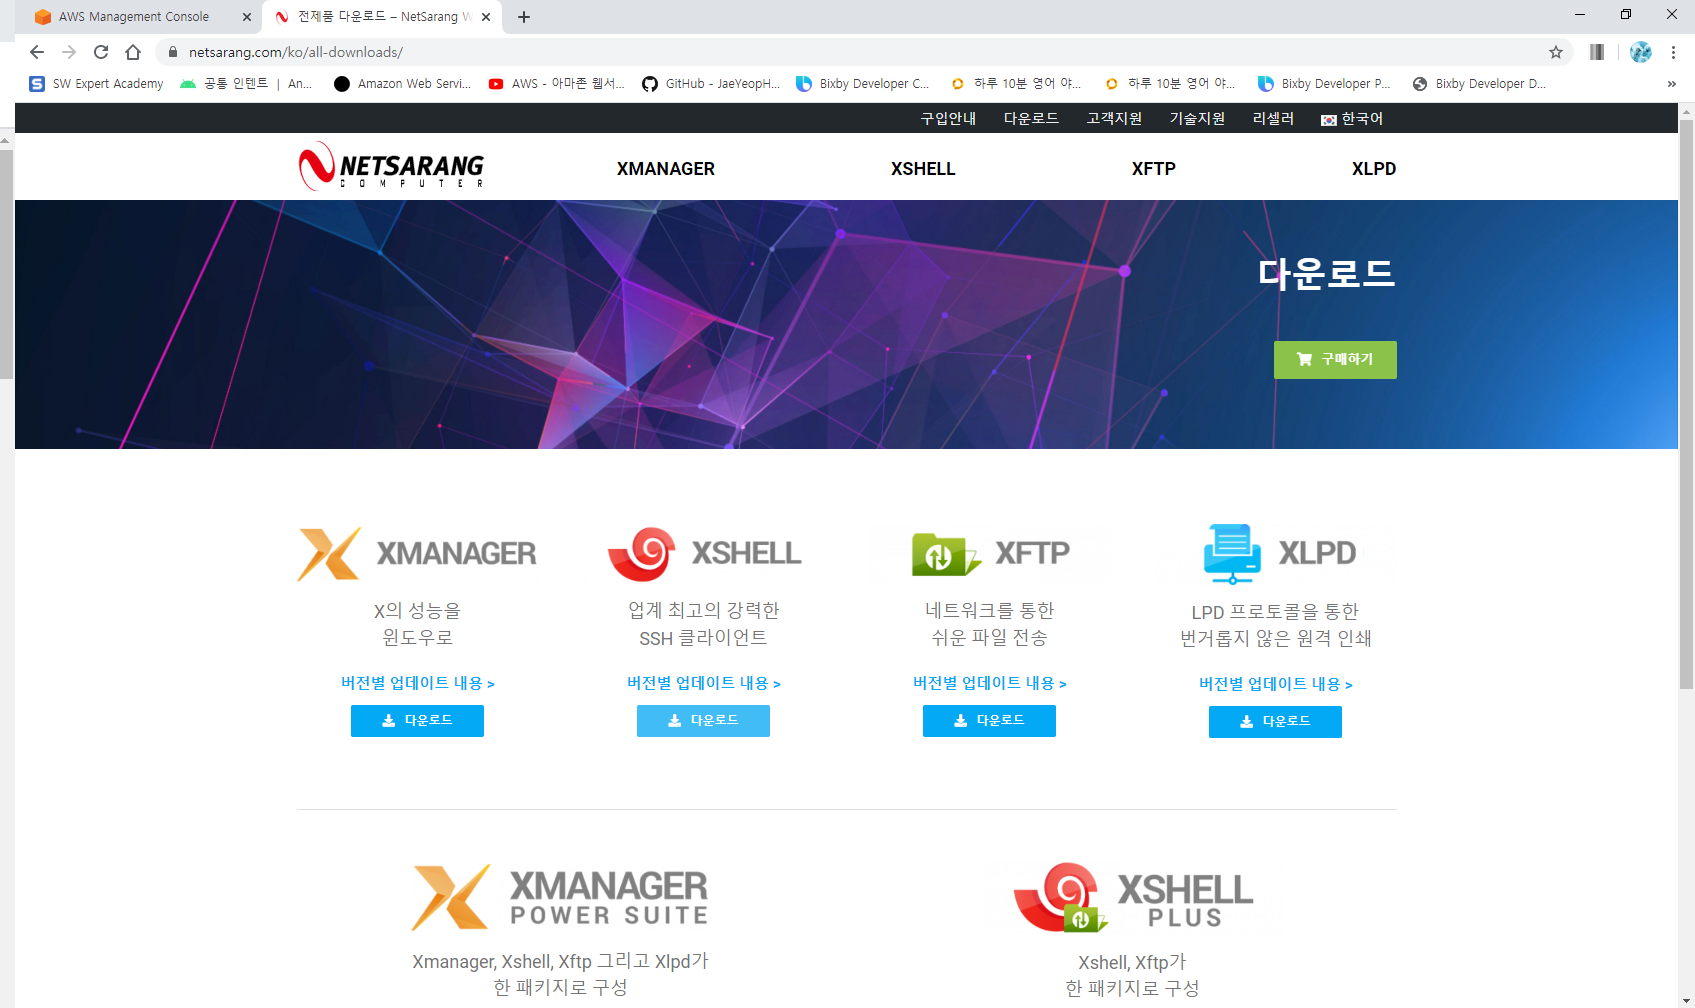
Task: Click the NetSarang Computer logo
Action: [392, 166]
